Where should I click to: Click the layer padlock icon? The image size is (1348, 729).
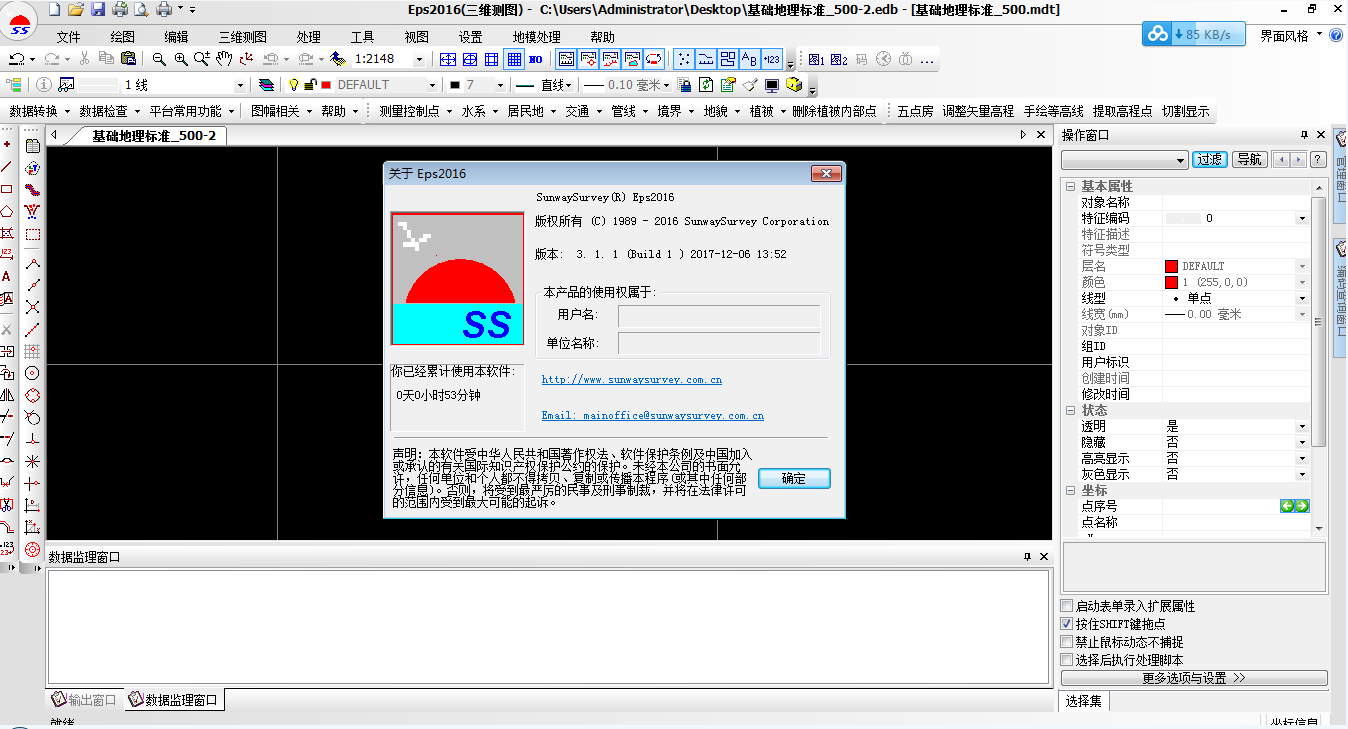click(x=310, y=85)
